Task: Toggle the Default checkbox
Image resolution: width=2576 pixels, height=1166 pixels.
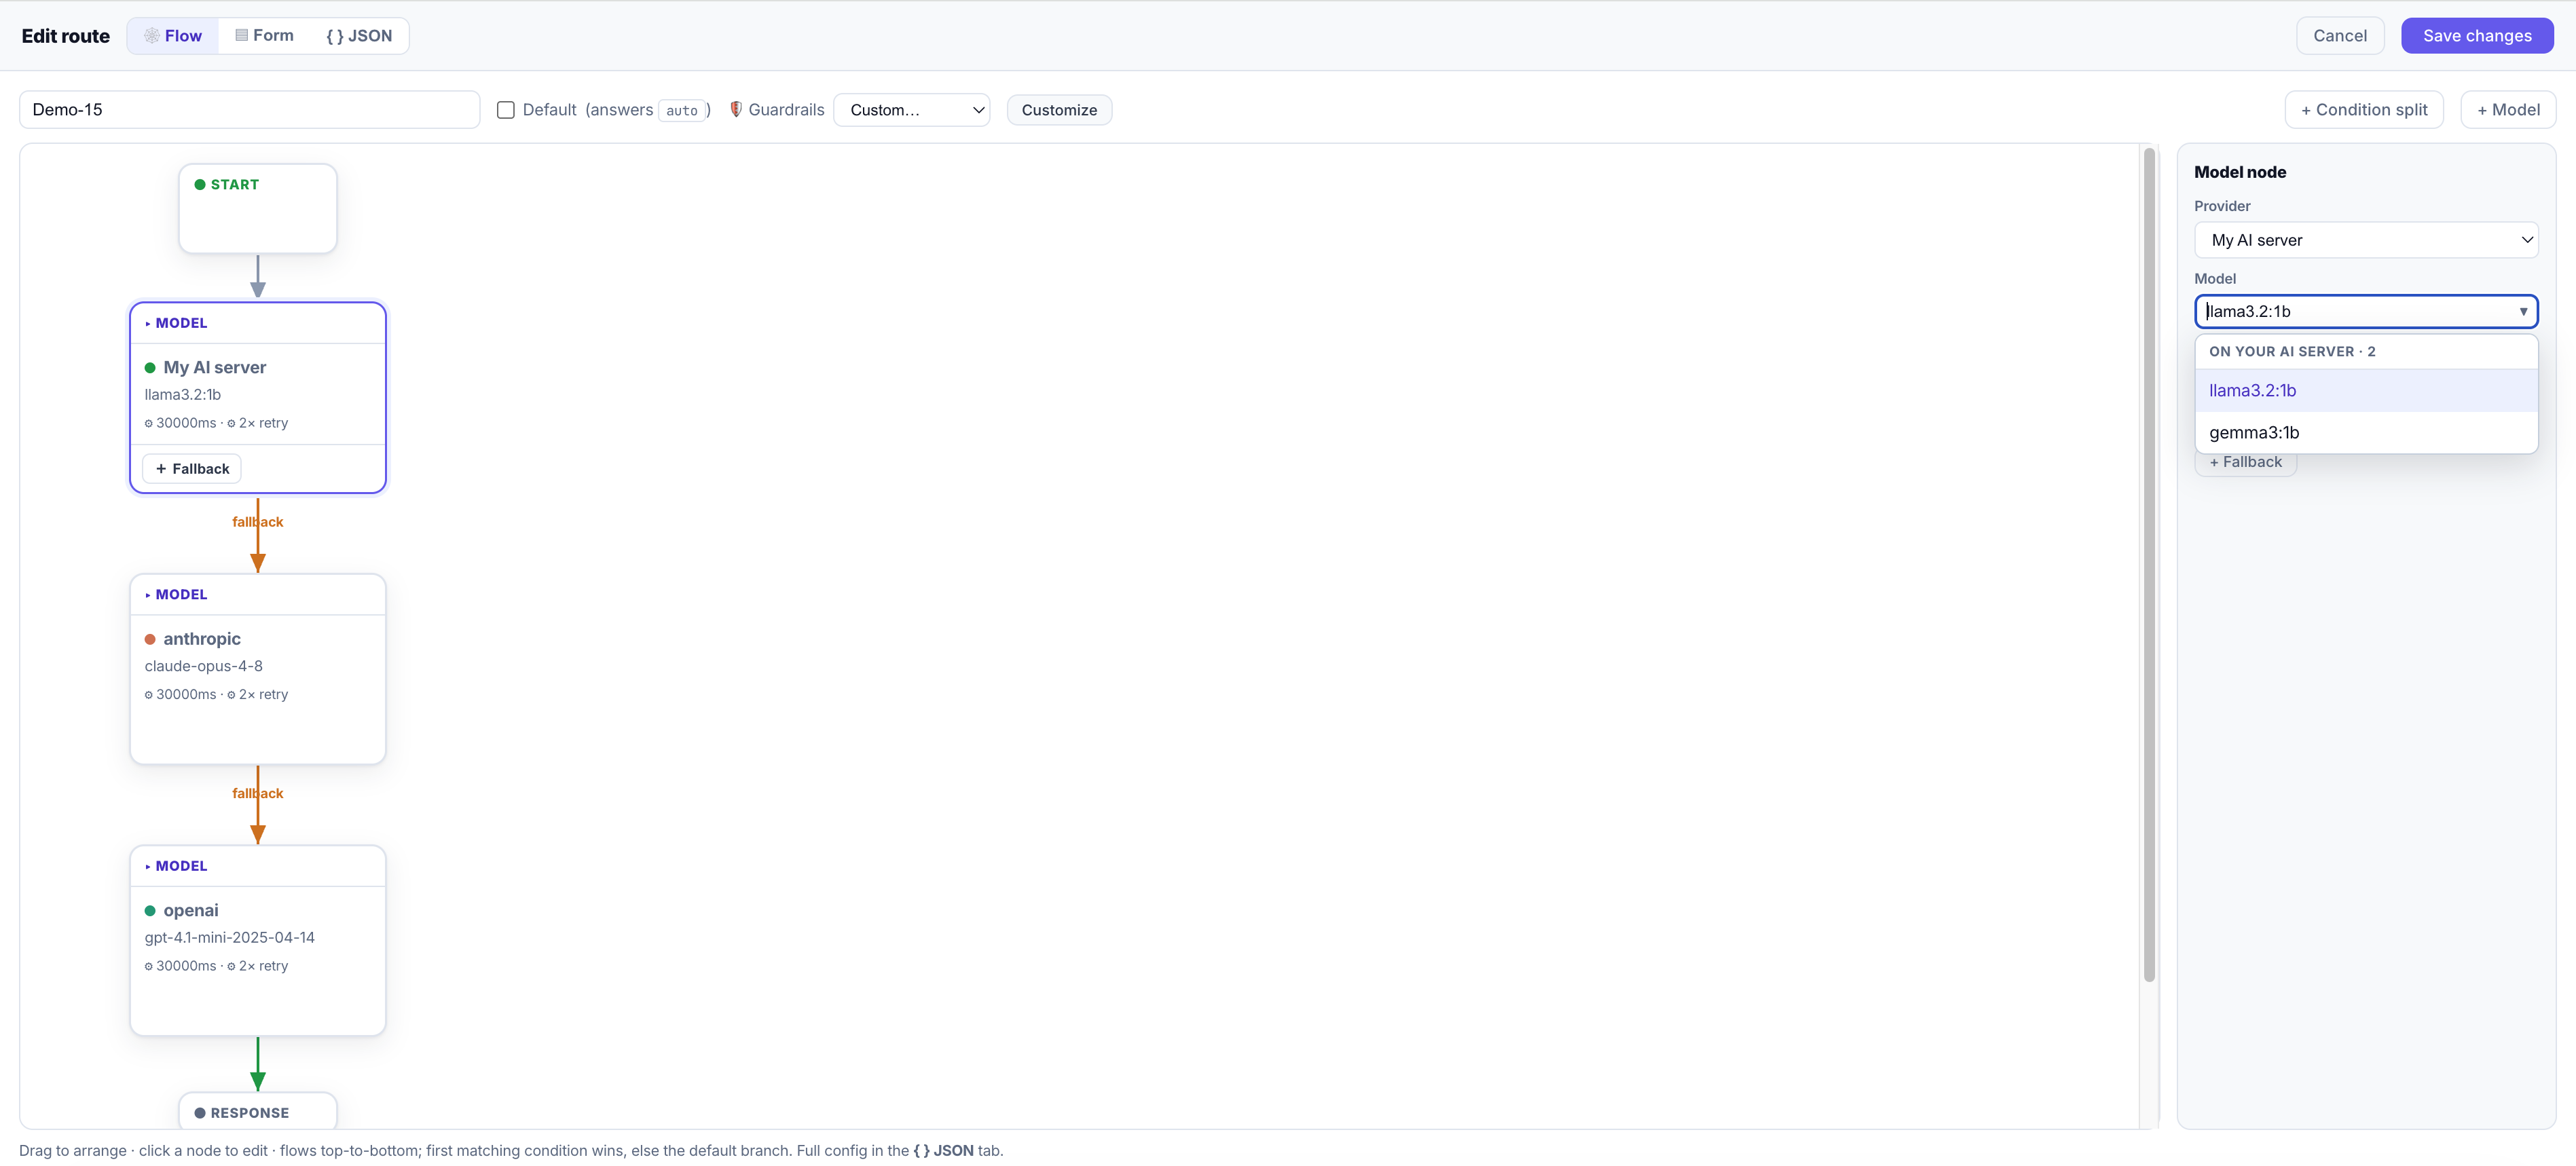Action: click(x=506, y=110)
